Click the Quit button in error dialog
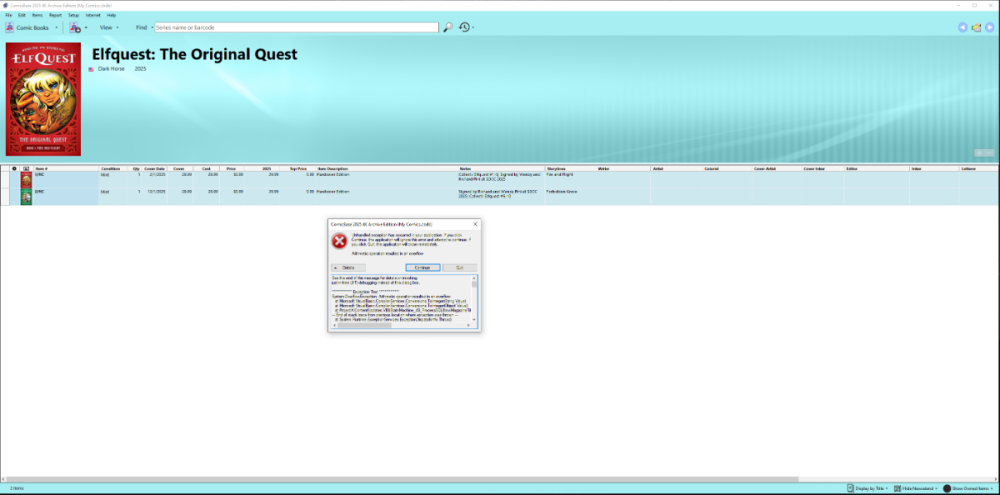The width and height of the screenshot is (1000, 495). 459,268
